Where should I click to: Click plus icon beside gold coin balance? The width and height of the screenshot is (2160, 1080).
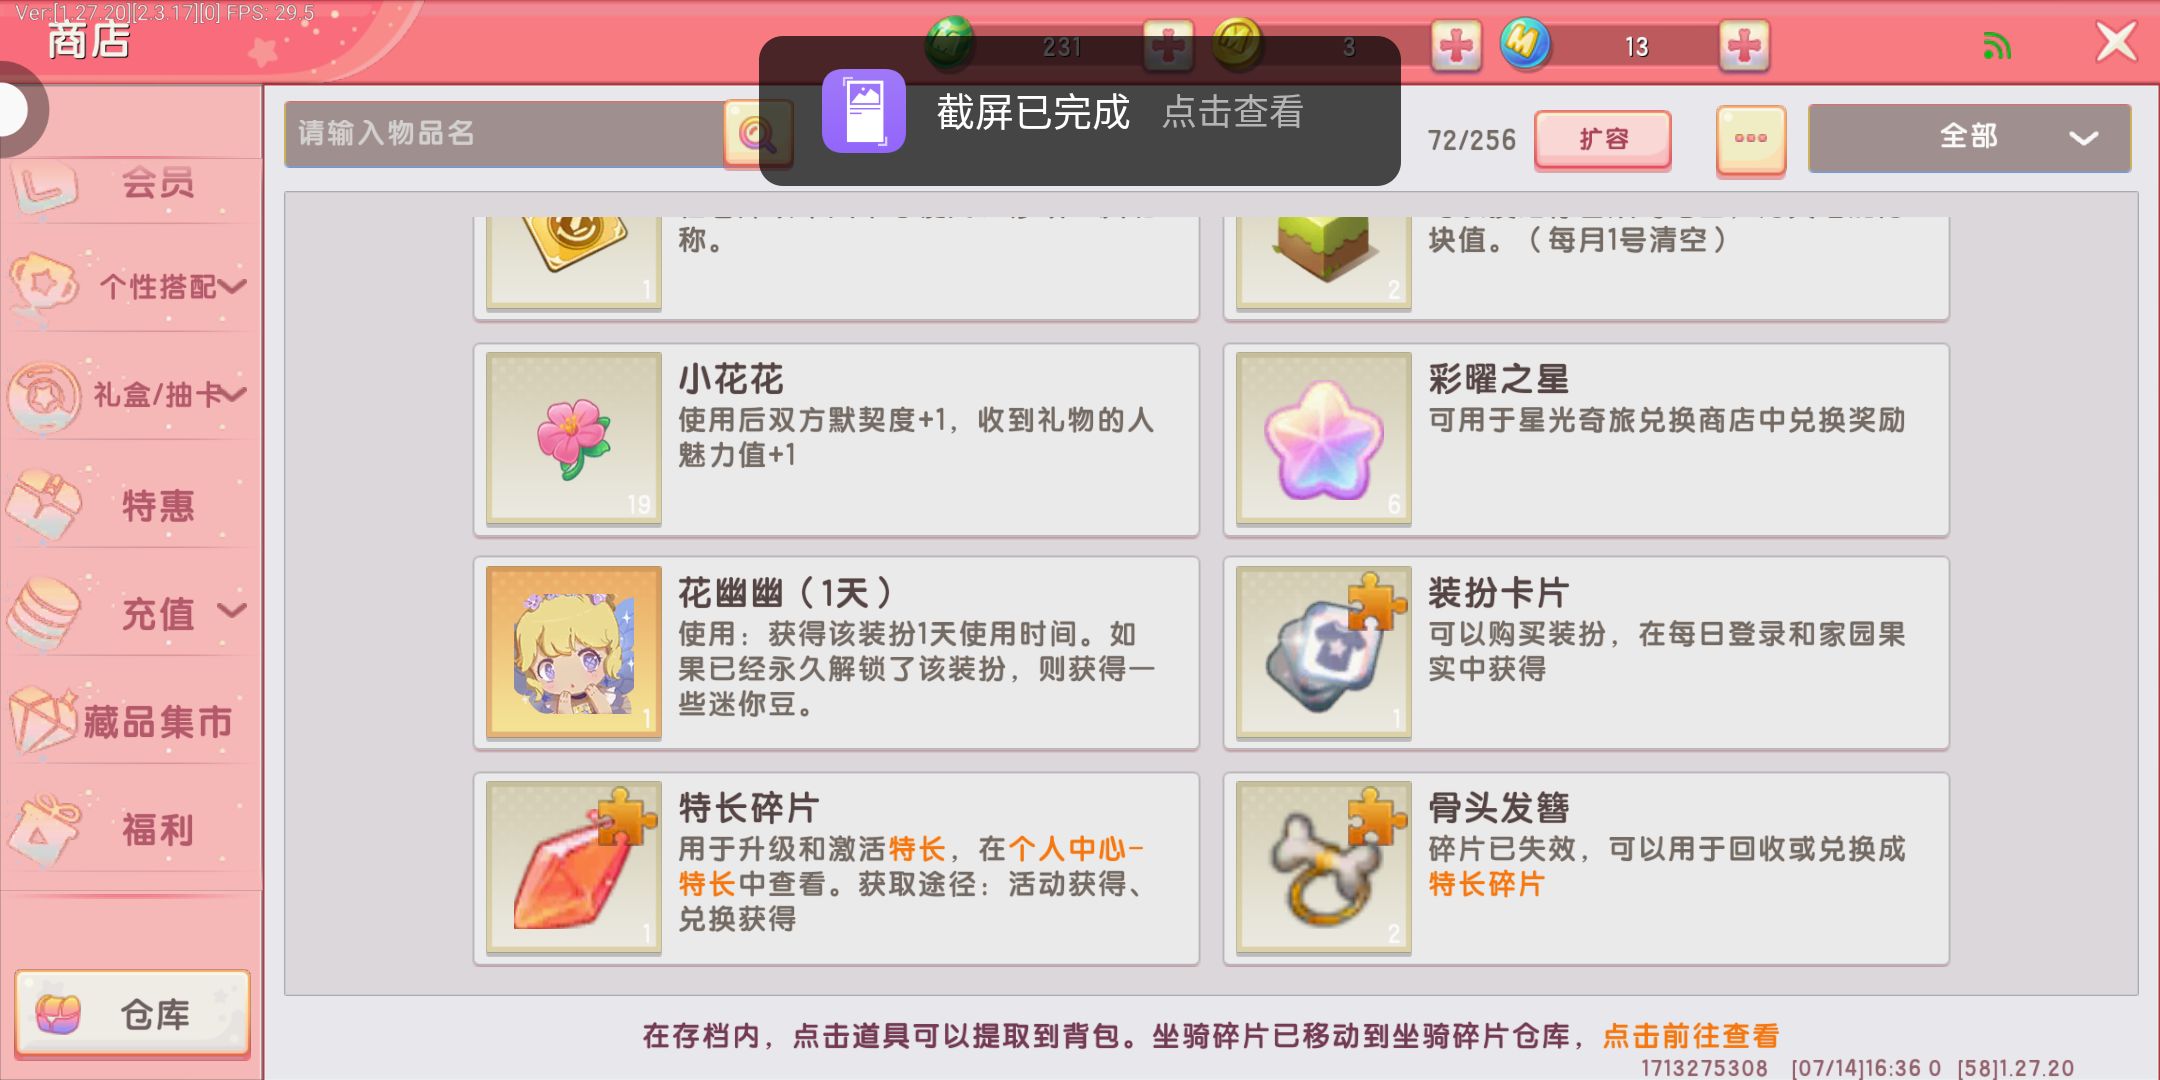[x=1456, y=46]
